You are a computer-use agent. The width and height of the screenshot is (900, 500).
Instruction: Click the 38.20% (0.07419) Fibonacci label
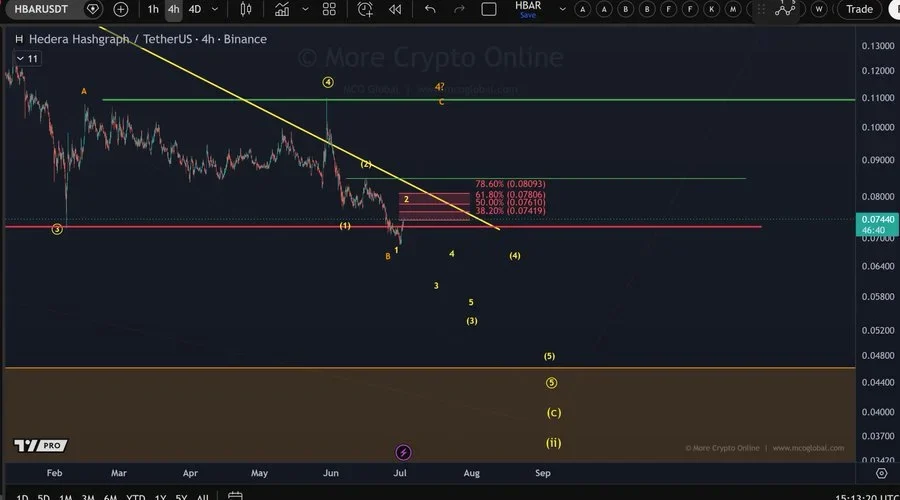510,211
